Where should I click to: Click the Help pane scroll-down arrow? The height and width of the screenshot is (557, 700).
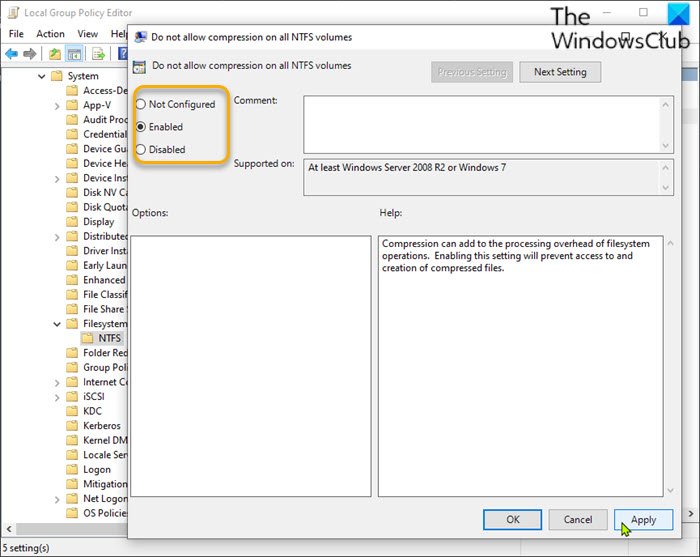pos(671,490)
